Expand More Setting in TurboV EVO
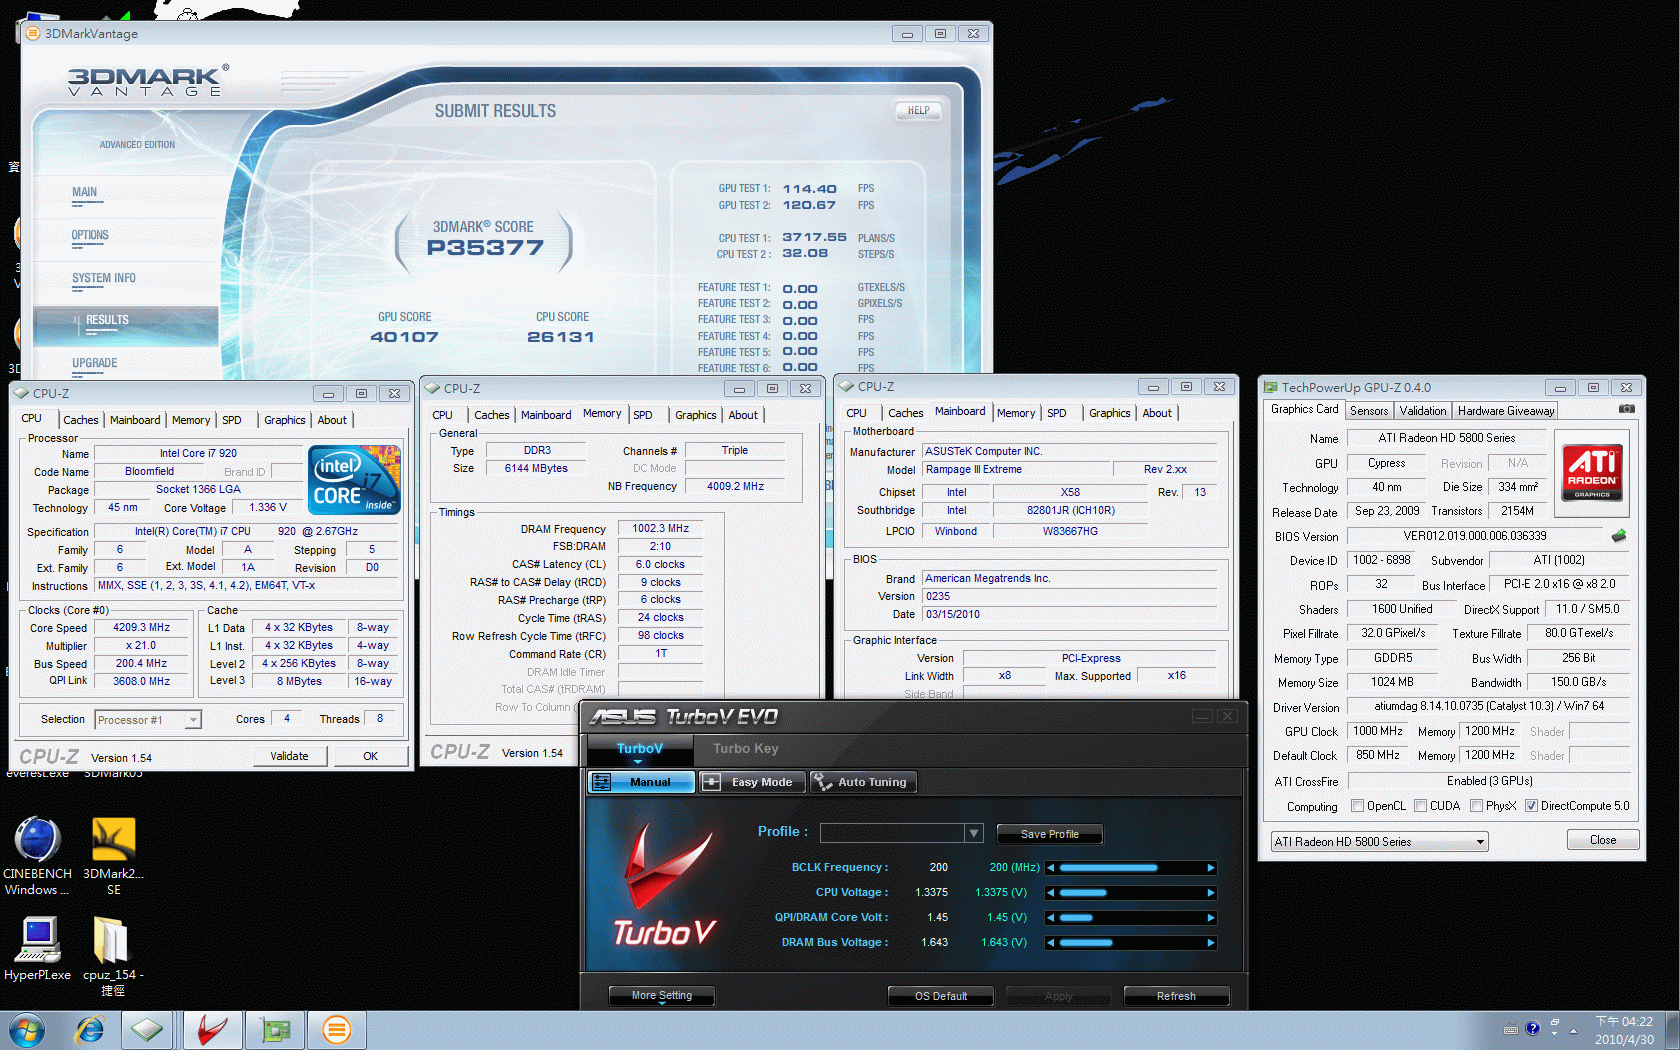The width and height of the screenshot is (1680, 1050). [x=662, y=996]
